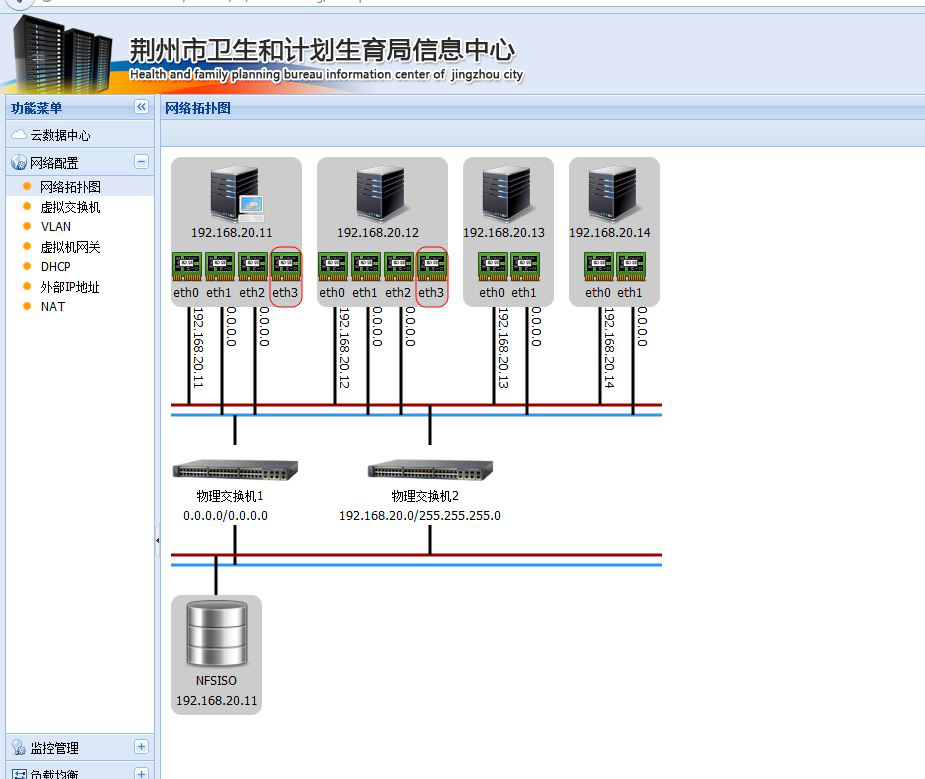
Task: Collapse the 网络配置 menu section
Action: (141, 162)
